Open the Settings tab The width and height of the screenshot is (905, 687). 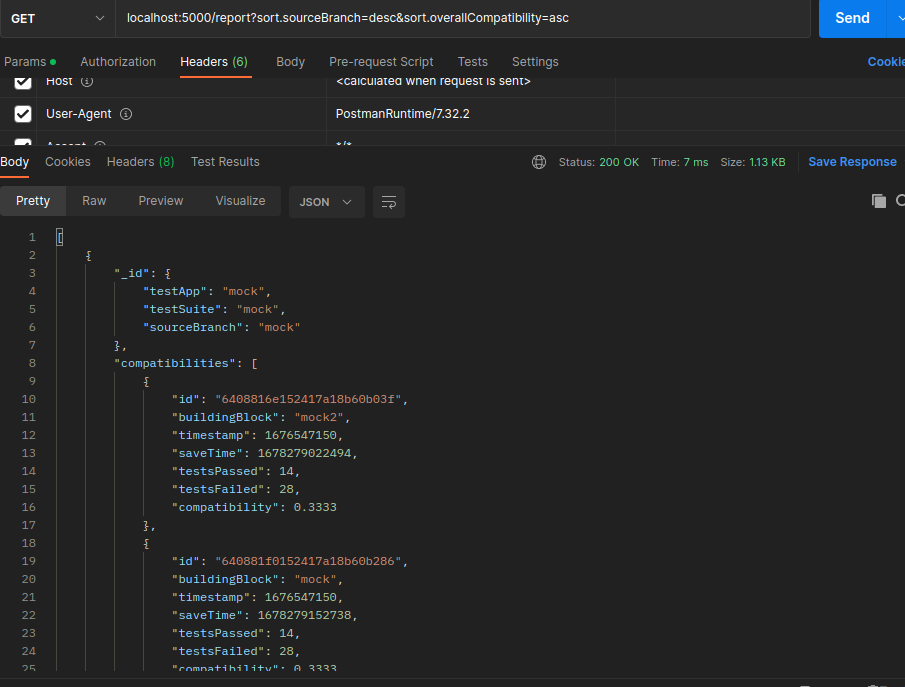pyautogui.click(x=535, y=62)
